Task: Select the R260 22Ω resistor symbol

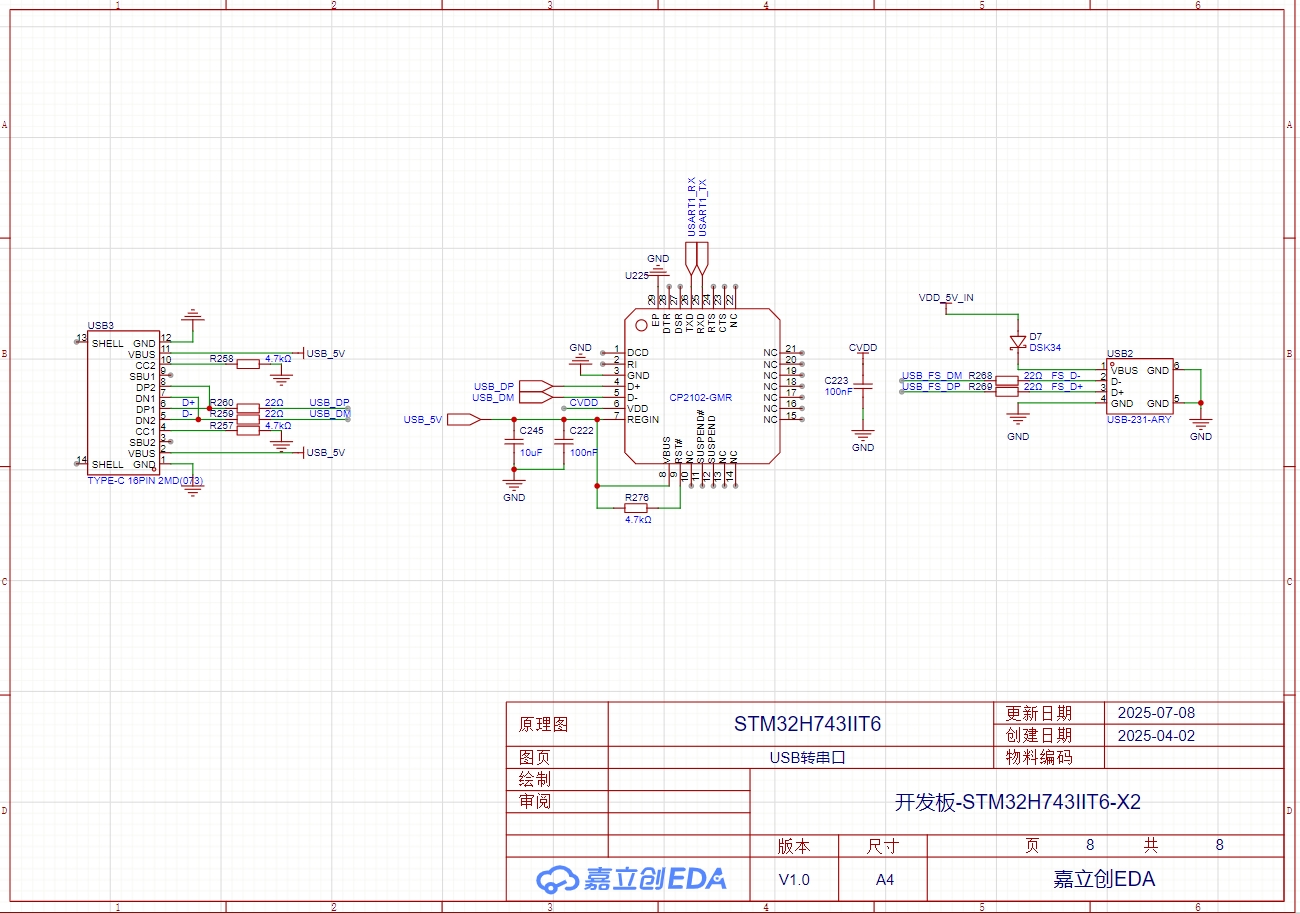Action: tap(248, 408)
